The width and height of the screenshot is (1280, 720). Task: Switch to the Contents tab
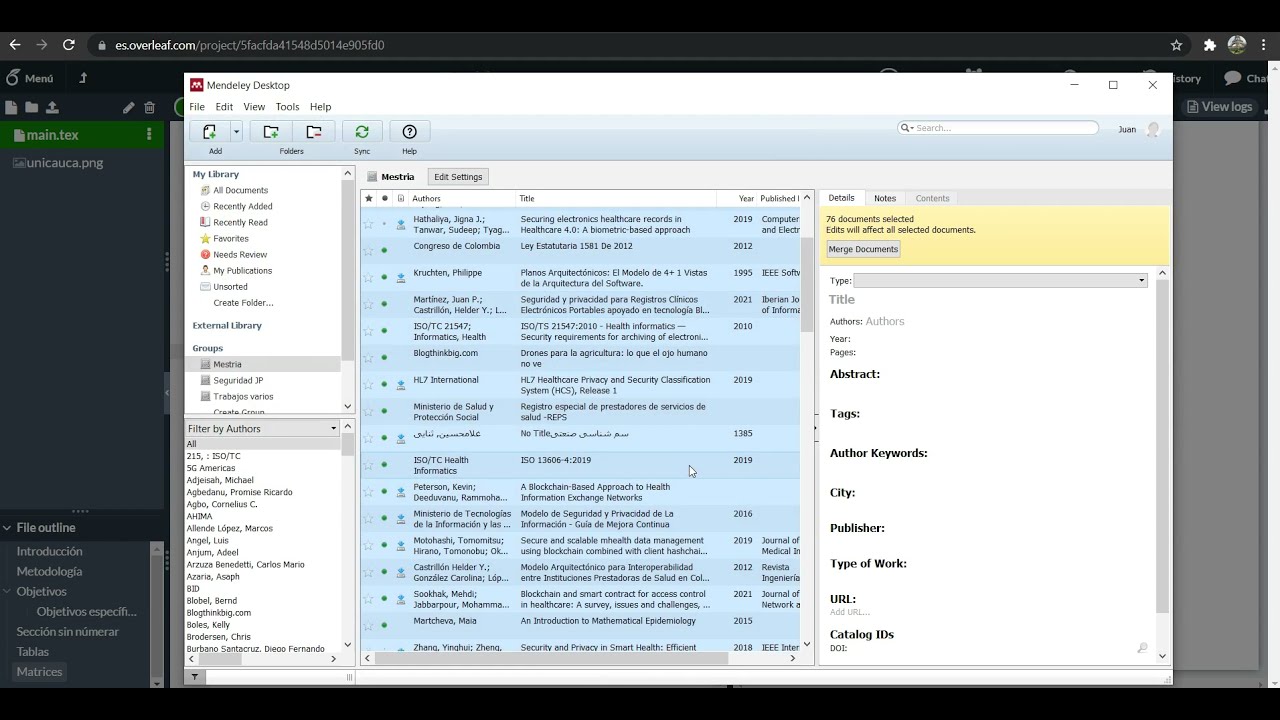932,198
